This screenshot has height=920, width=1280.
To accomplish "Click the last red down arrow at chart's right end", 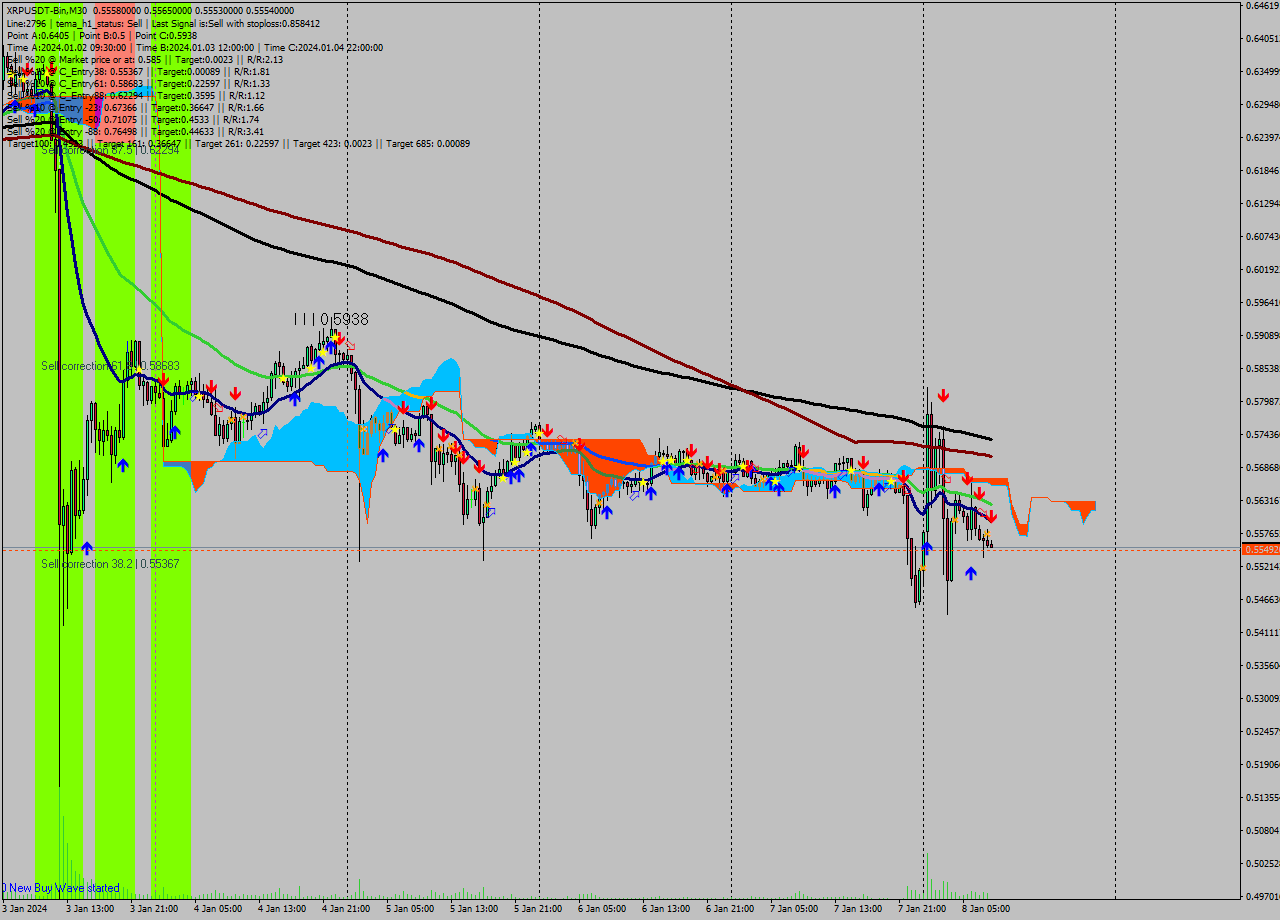I will [991, 516].
